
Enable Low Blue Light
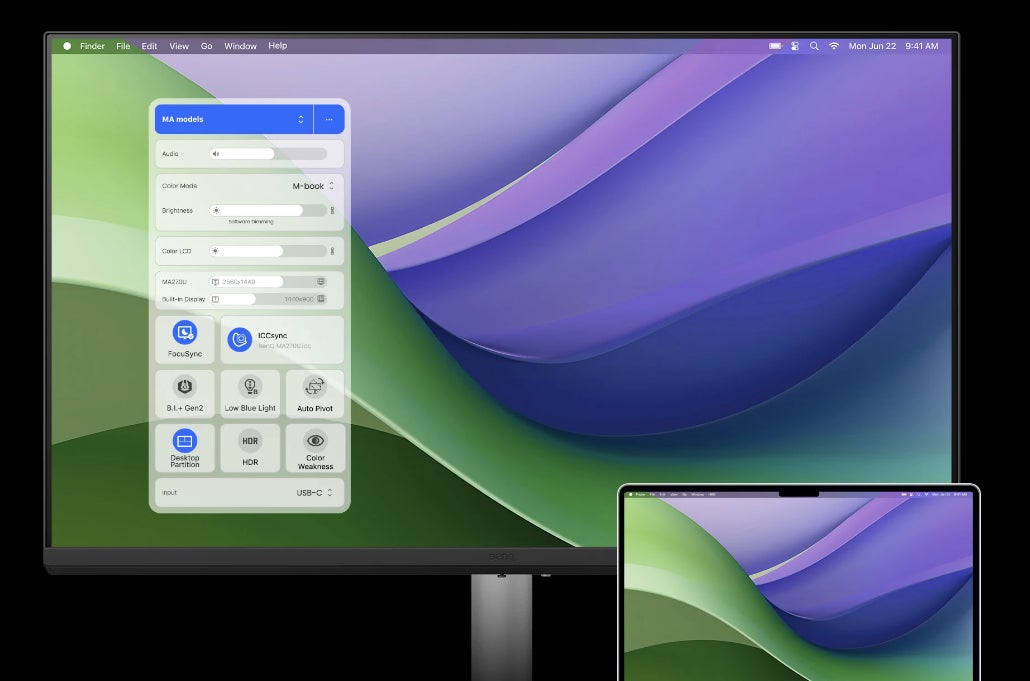click(x=250, y=393)
